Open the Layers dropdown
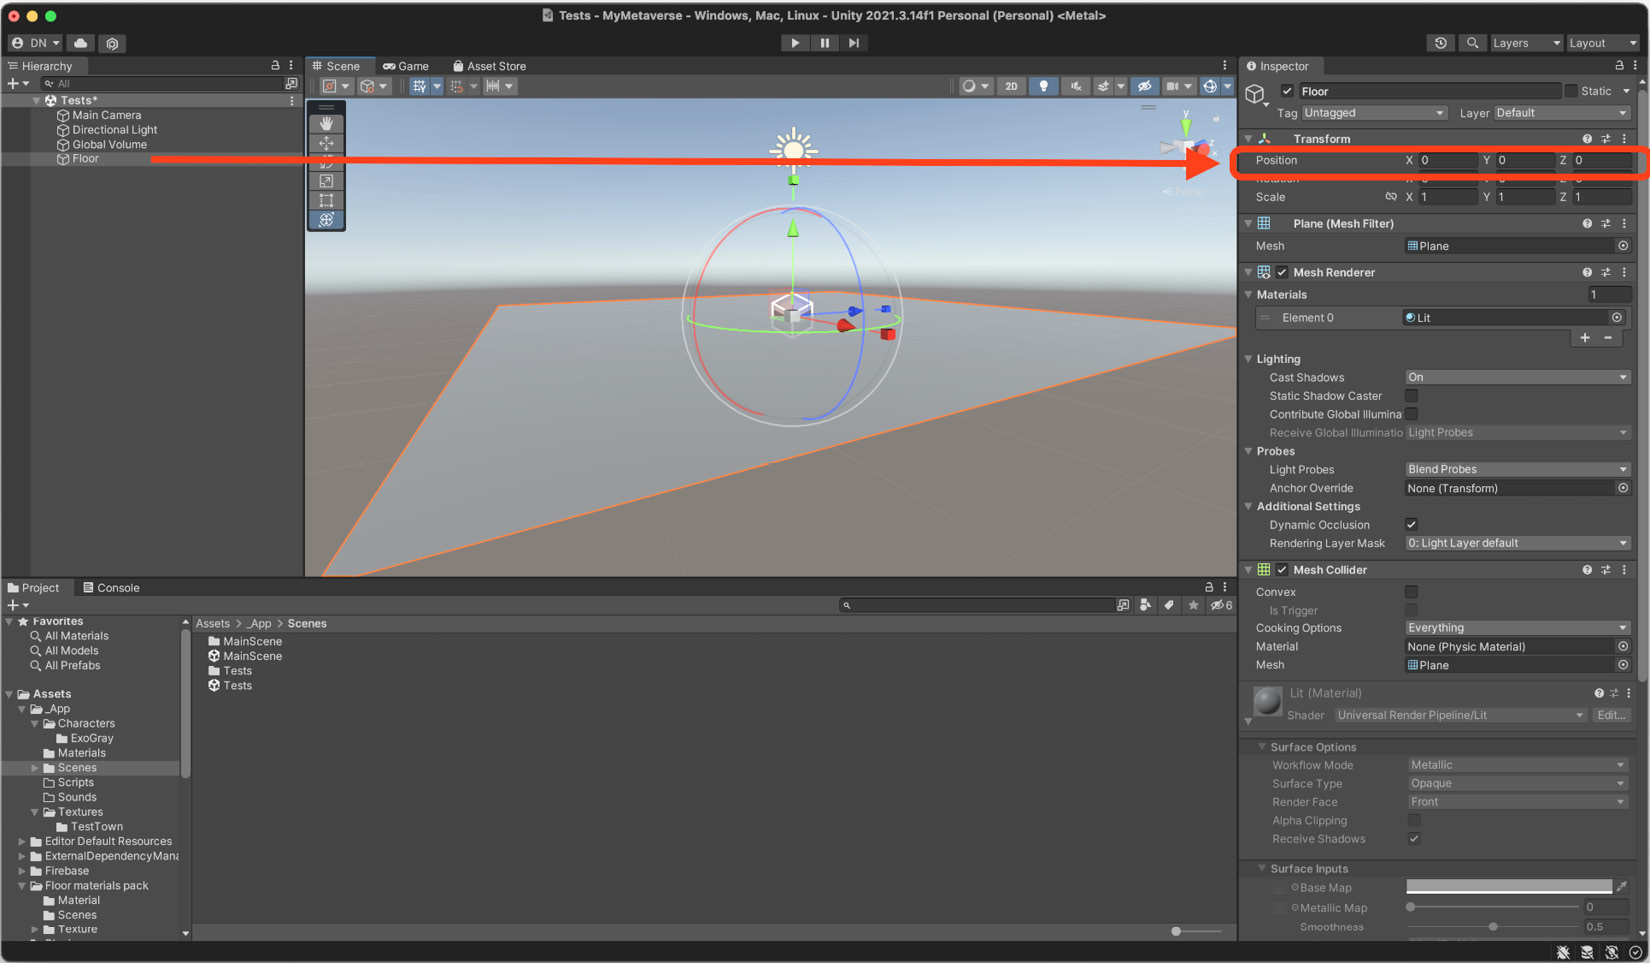Viewport: 1650px width, 963px height. [x=1524, y=43]
